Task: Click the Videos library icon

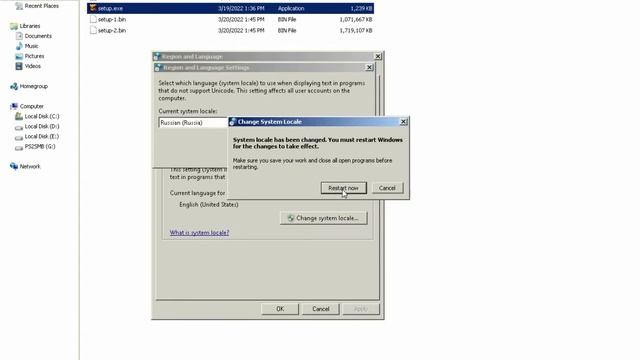Action: tap(19, 66)
